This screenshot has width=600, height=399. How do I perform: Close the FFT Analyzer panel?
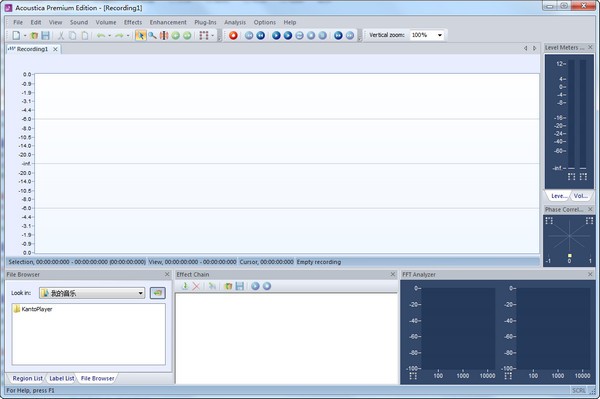[590, 274]
